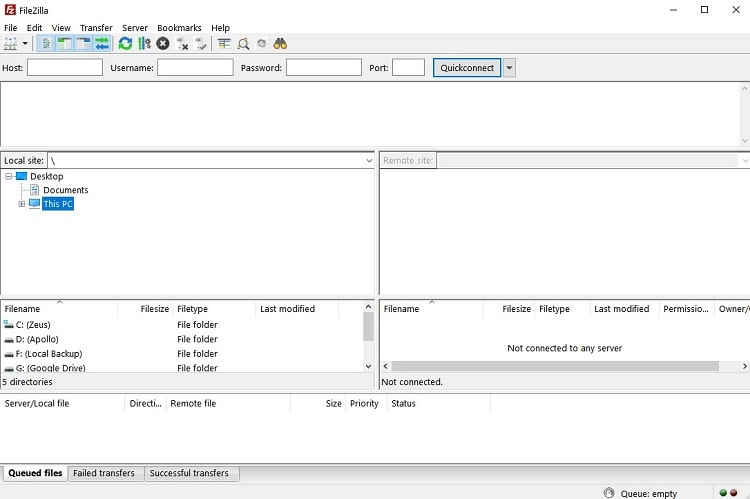Screen dimensions: 750x499
Task: Click the local file list scrollbar thumb
Action: point(368,326)
